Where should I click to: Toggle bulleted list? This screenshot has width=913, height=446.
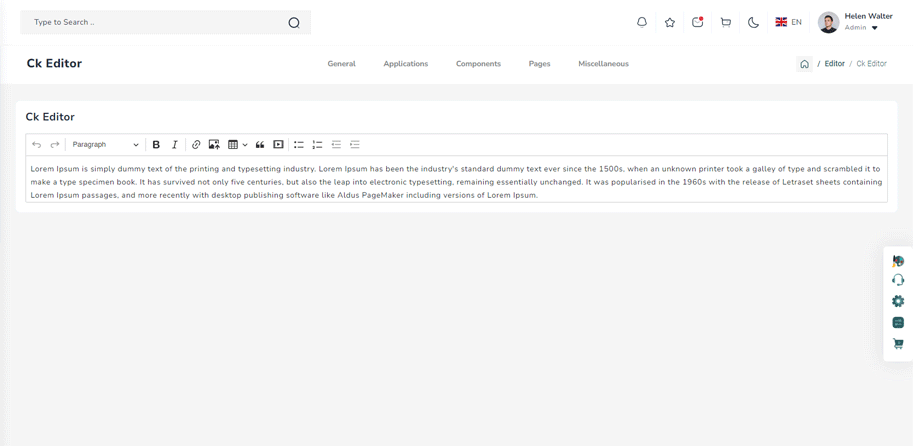[x=299, y=144]
